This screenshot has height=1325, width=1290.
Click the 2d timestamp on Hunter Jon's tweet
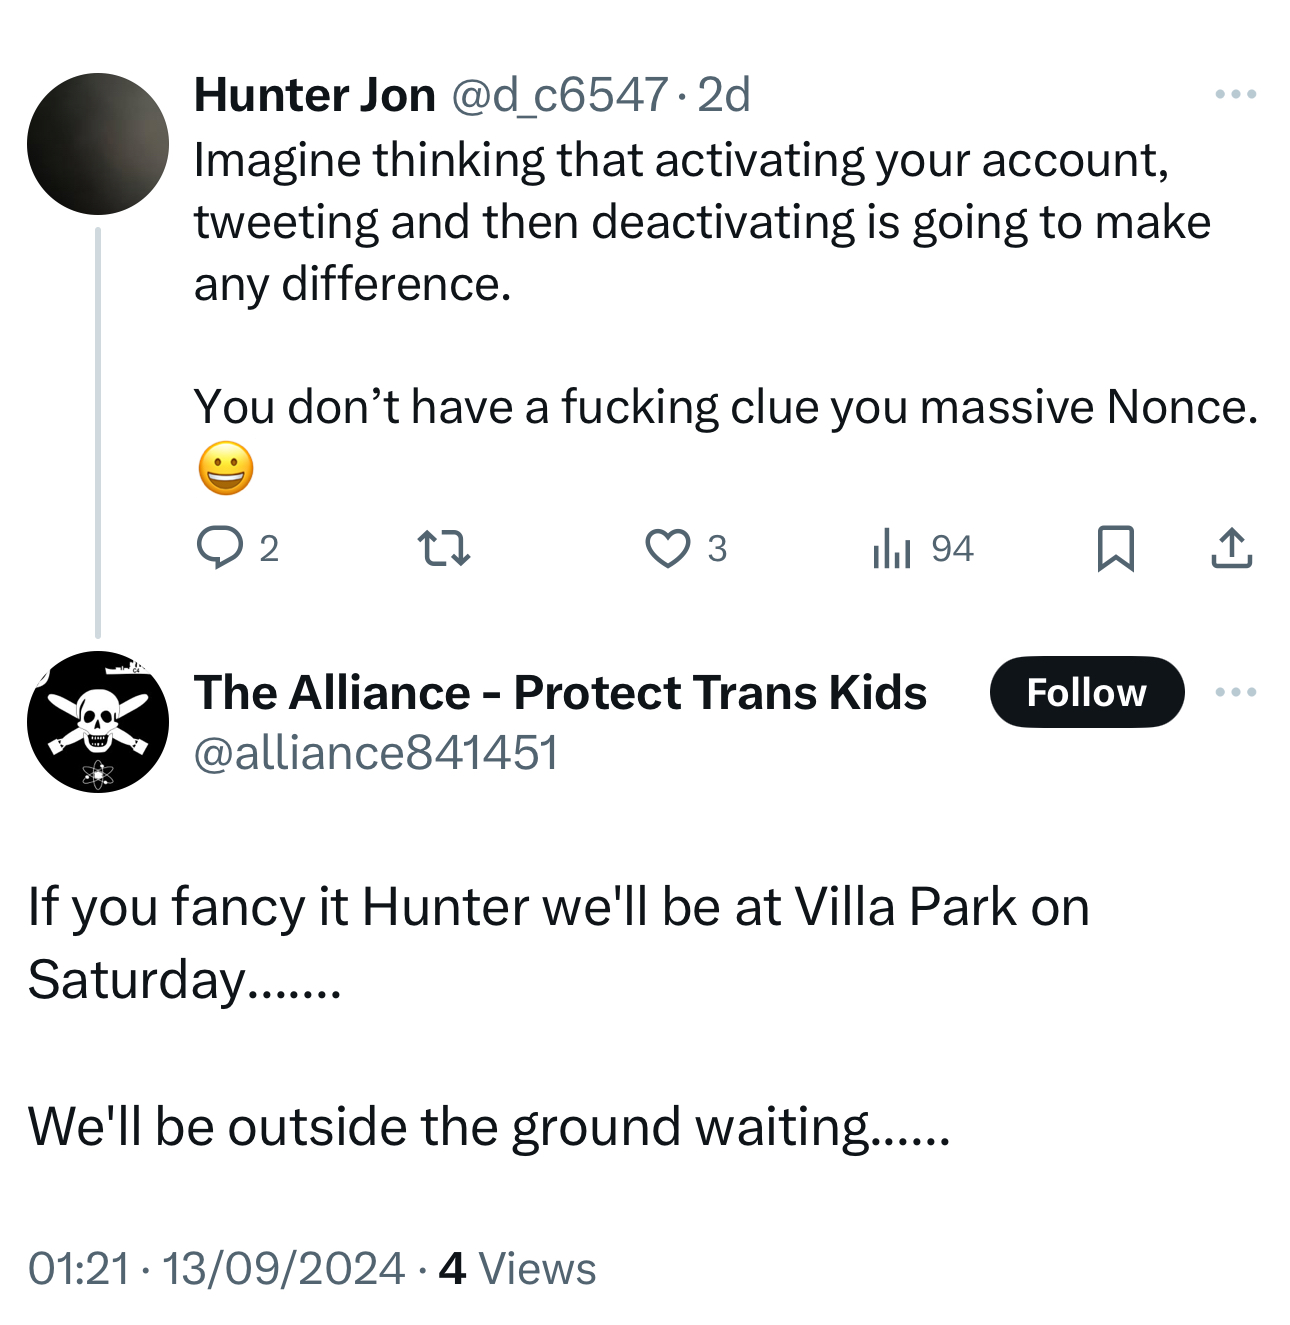pyautogui.click(x=724, y=95)
